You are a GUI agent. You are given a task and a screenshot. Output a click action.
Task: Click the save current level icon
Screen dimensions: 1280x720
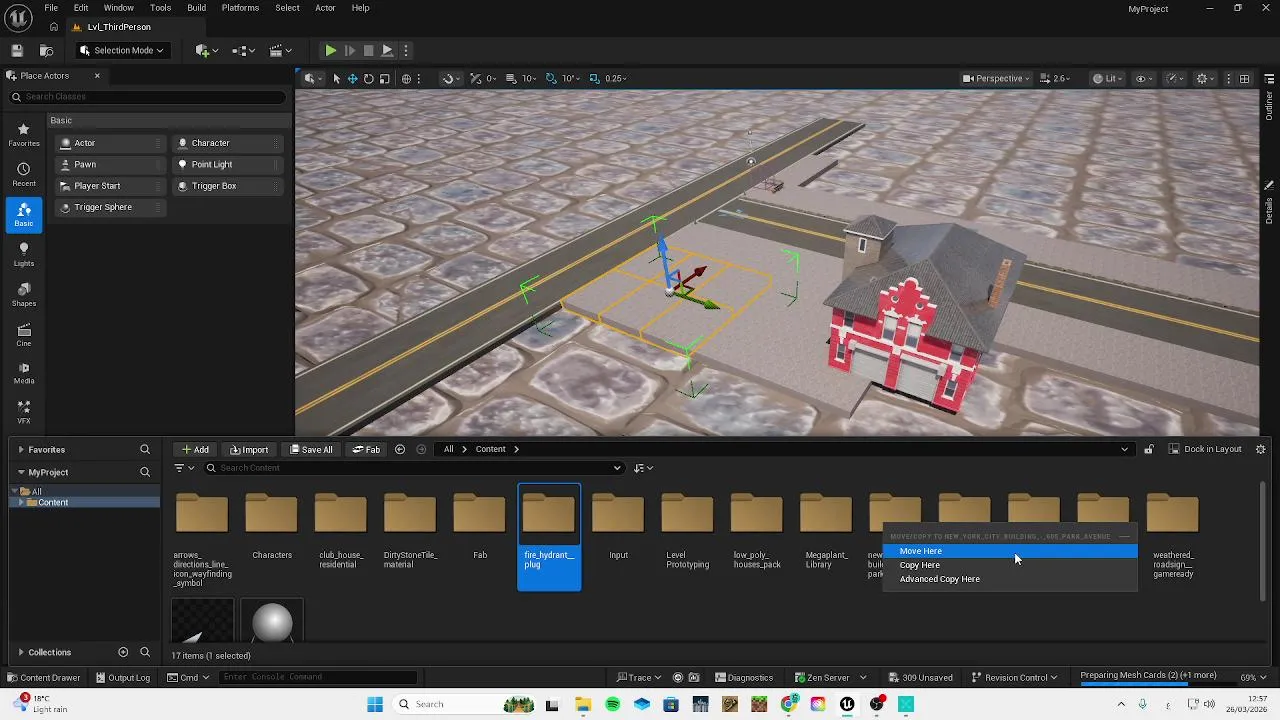coord(17,50)
